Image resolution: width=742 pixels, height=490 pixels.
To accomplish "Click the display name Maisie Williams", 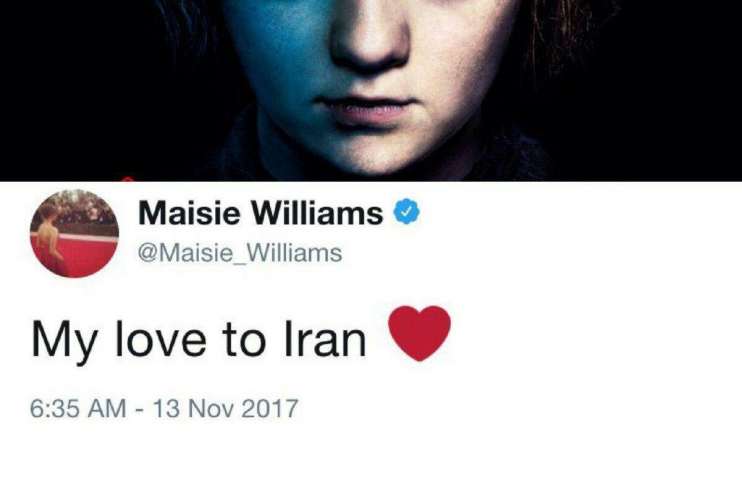I will pyautogui.click(x=261, y=213).
